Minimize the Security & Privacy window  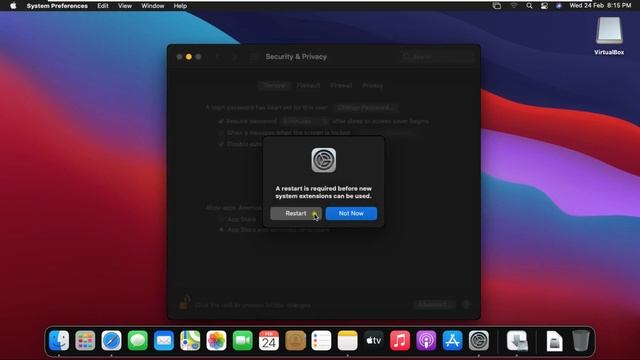pyautogui.click(x=189, y=57)
